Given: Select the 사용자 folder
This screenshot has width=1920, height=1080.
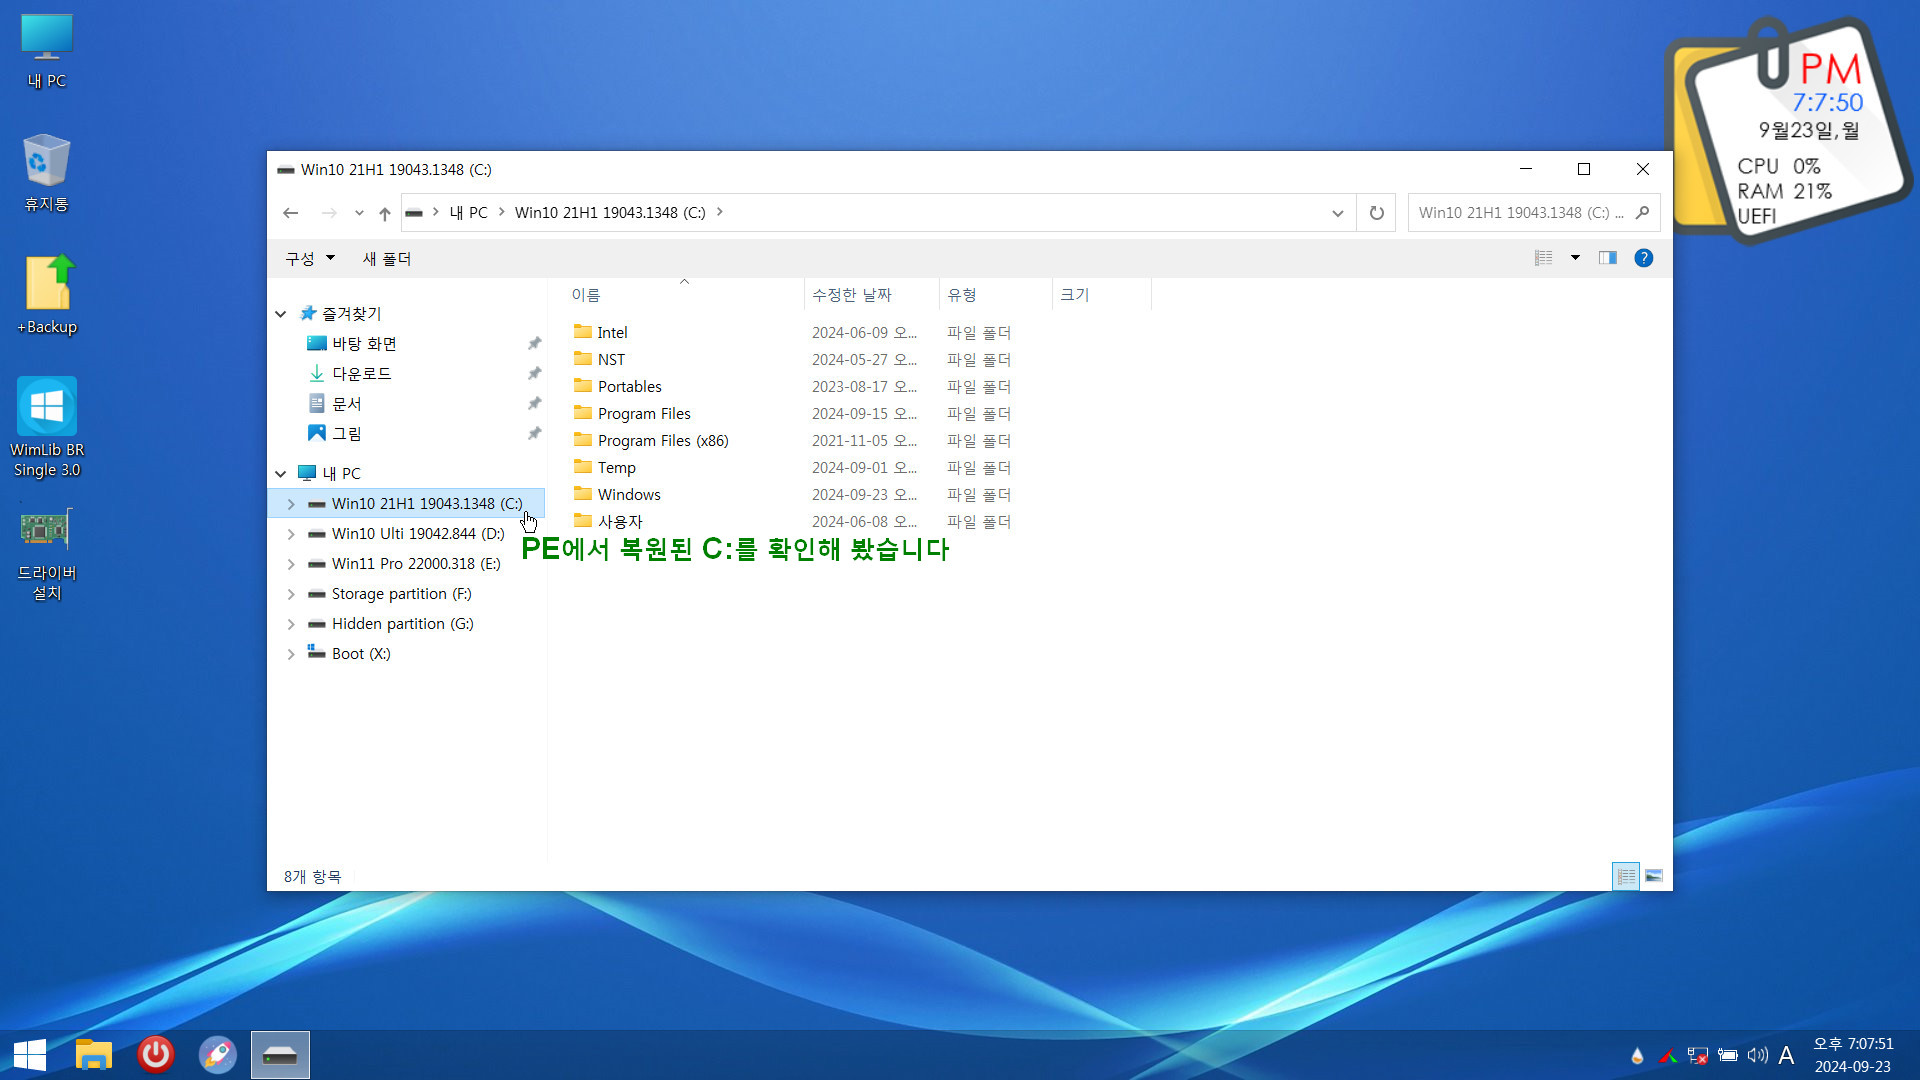Looking at the screenshot, I should point(620,522).
